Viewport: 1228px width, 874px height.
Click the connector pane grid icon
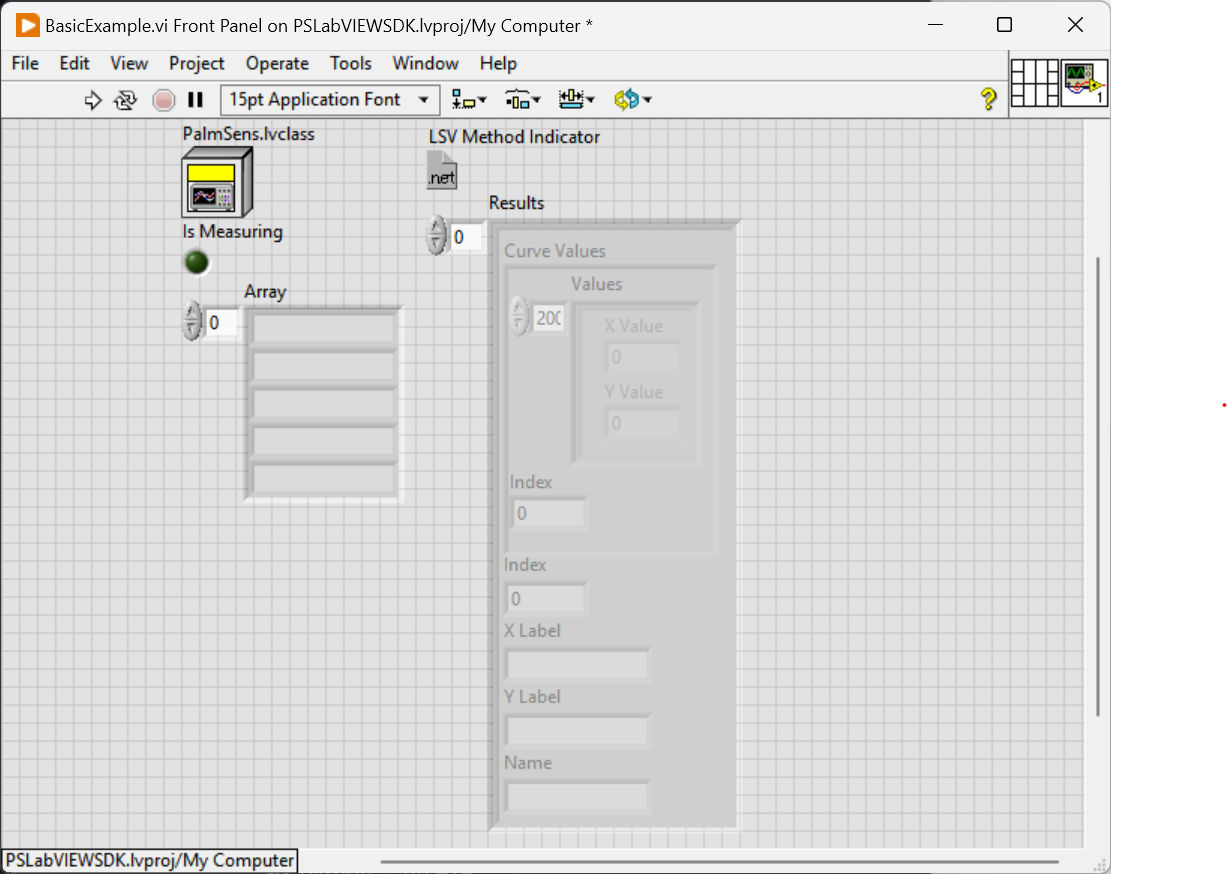1034,83
